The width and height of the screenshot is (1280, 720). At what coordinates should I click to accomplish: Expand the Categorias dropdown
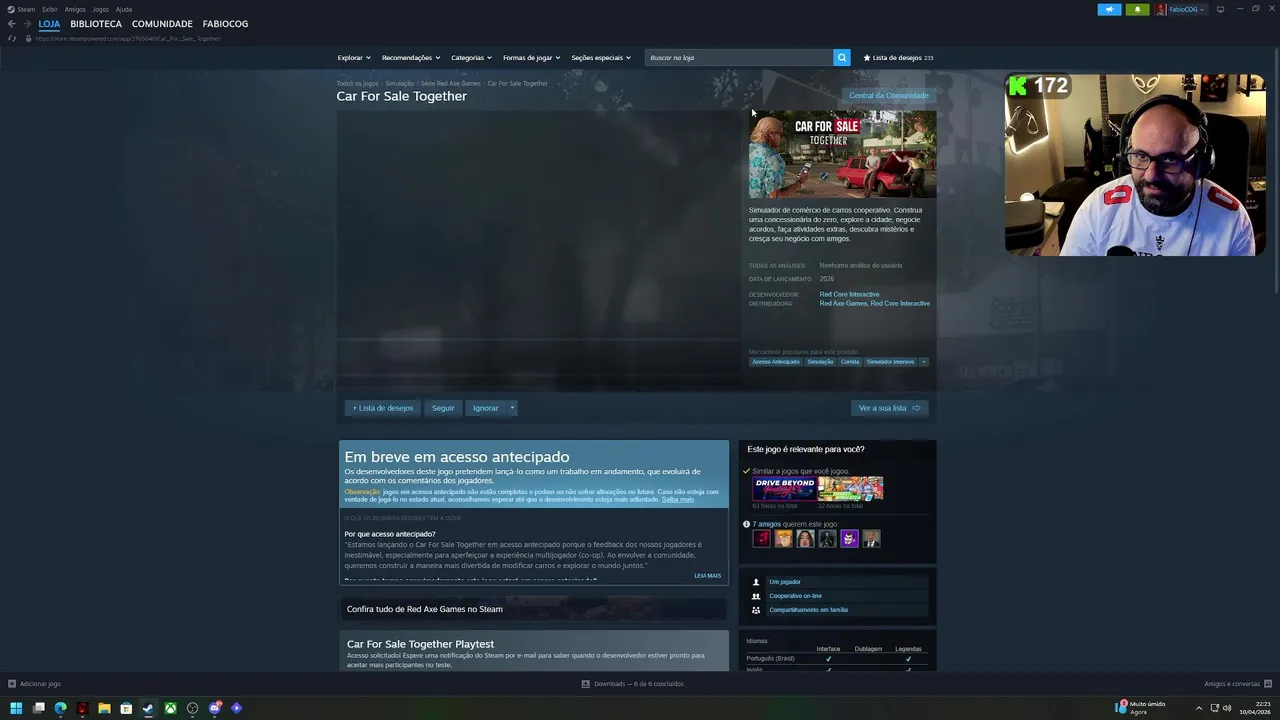point(471,58)
